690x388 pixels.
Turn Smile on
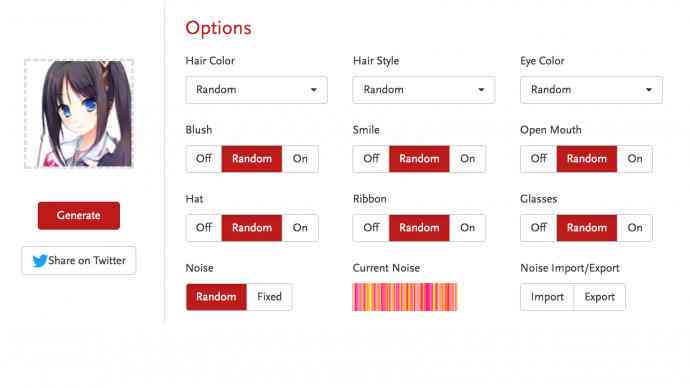[x=467, y=159]
